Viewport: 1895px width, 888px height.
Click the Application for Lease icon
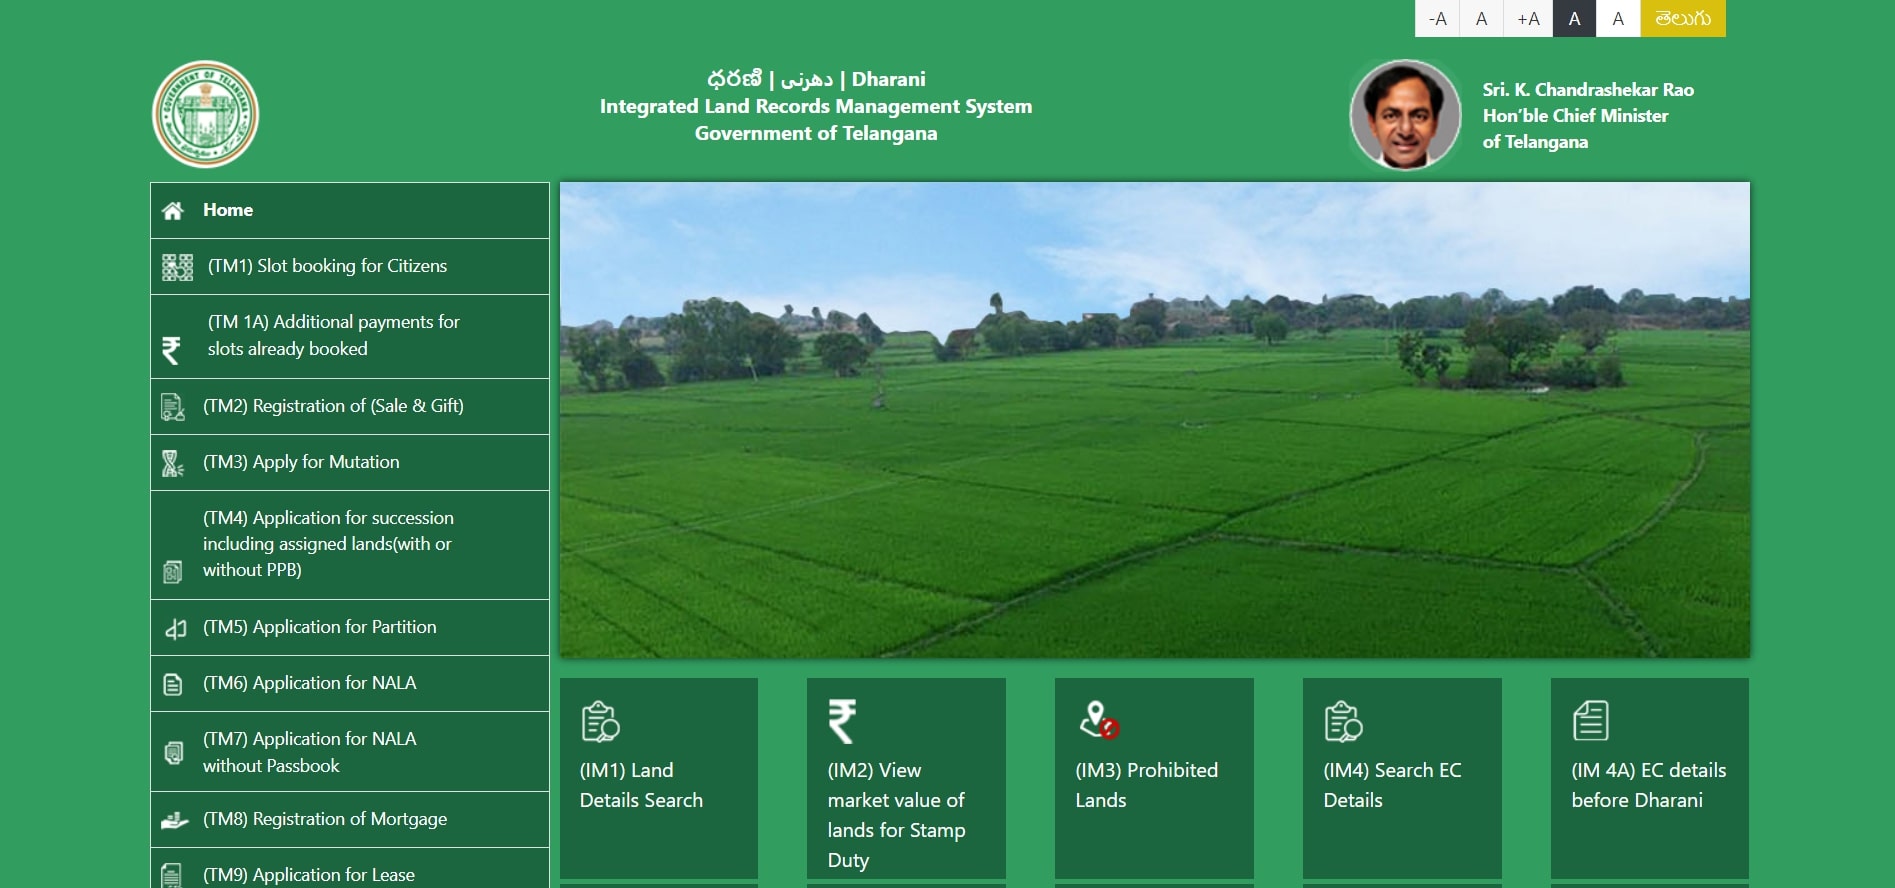pyautogui.click(x=172, y=875)
